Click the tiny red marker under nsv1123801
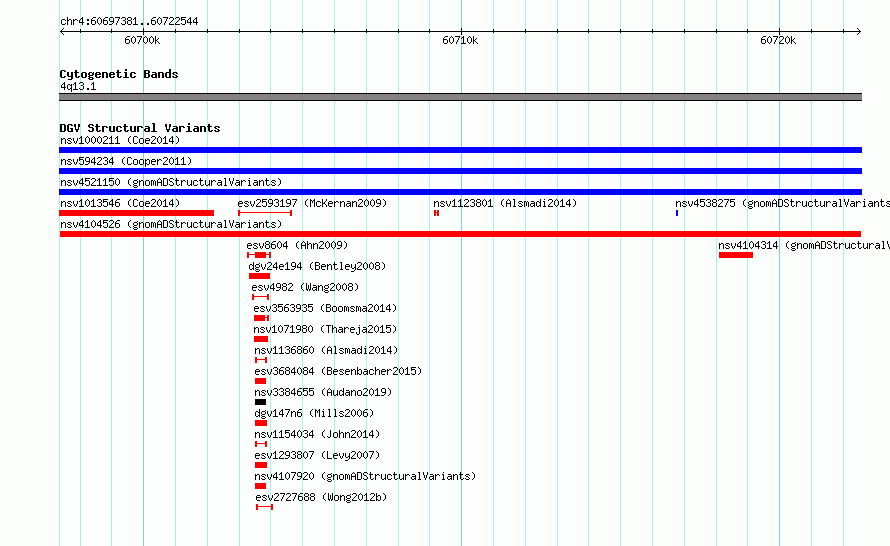The image size is (890, 546). coord(436,213)
